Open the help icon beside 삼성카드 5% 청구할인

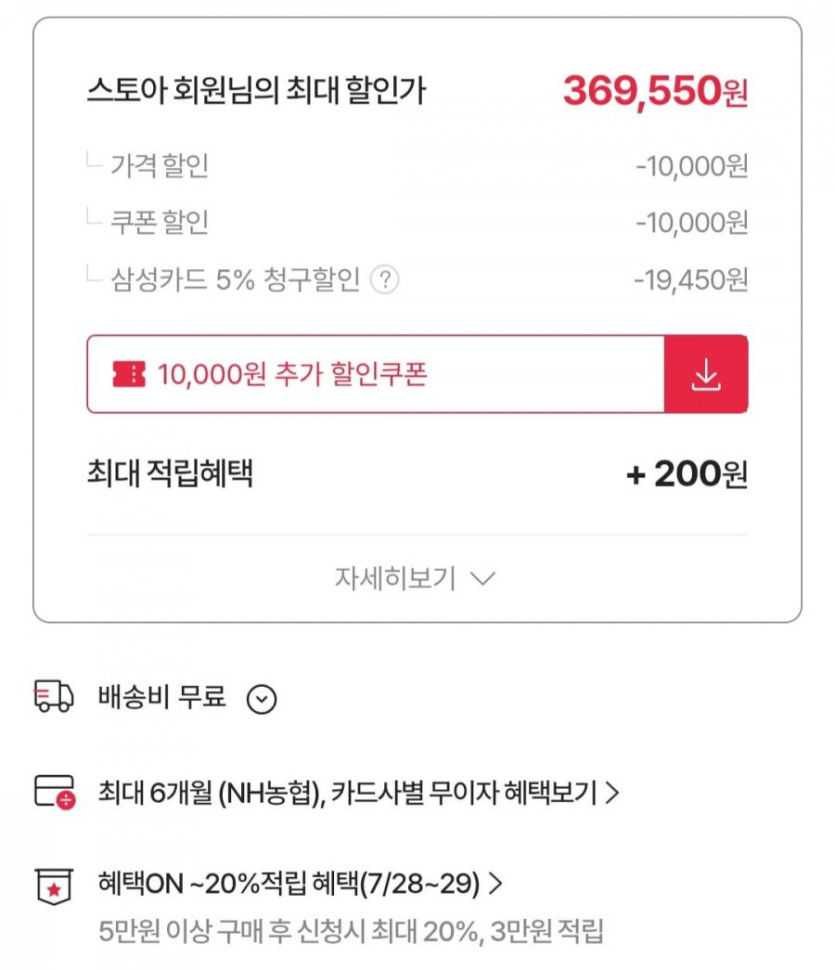click(384, 281)
